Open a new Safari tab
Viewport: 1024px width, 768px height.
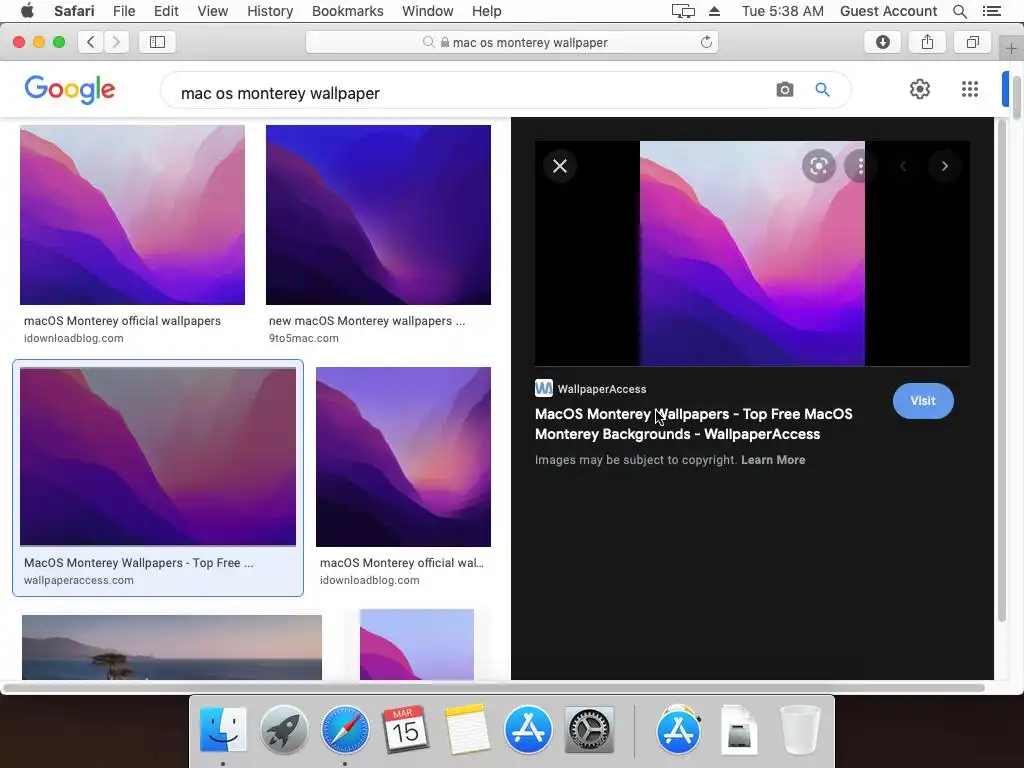(x=1011, y=48)
